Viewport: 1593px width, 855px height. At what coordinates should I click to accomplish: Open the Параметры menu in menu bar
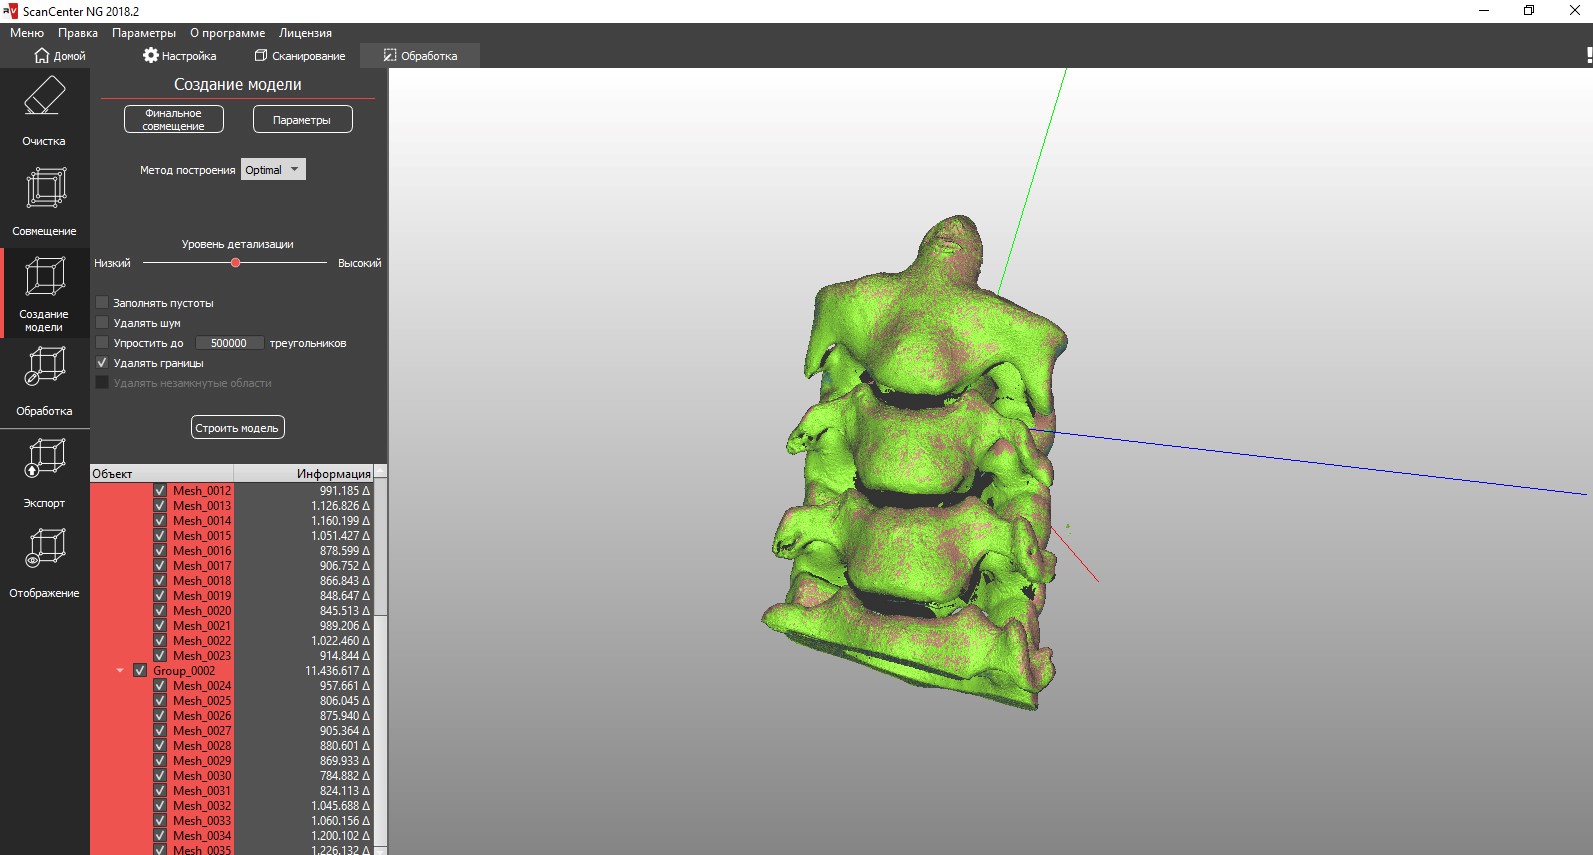click(x=144, y=33)
